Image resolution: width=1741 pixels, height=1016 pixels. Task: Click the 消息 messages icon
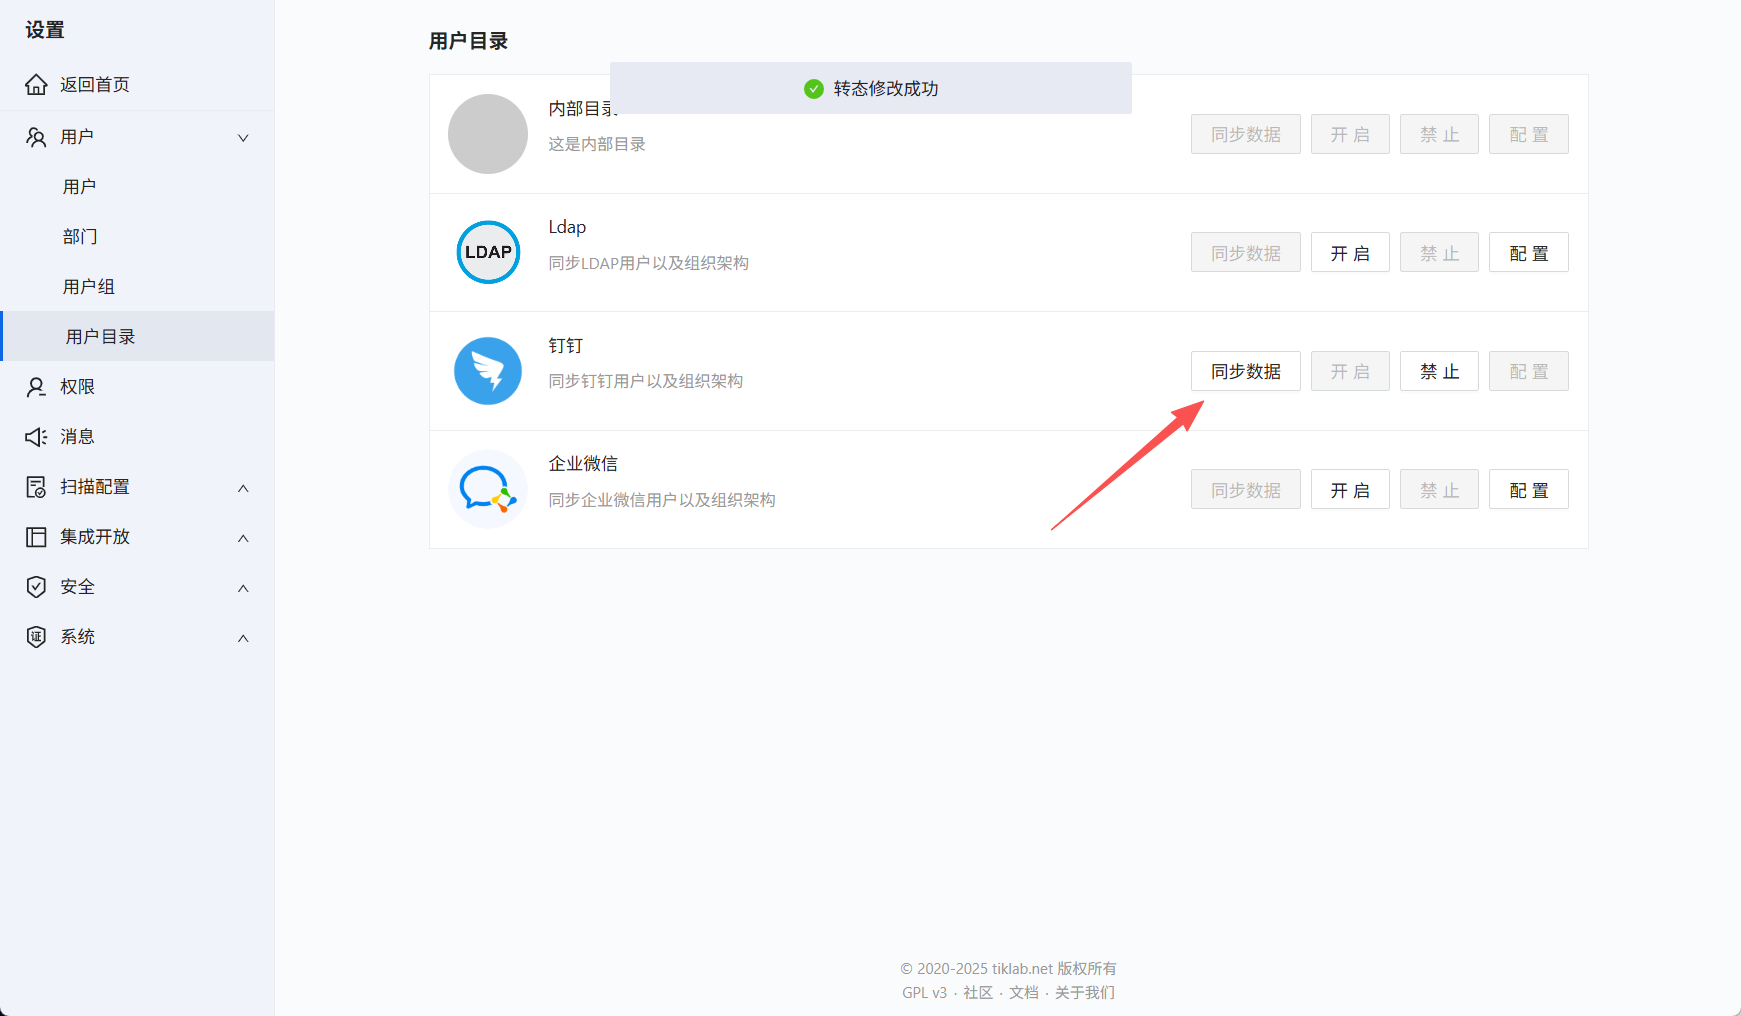pyautogui.click(x=36, y=436)
